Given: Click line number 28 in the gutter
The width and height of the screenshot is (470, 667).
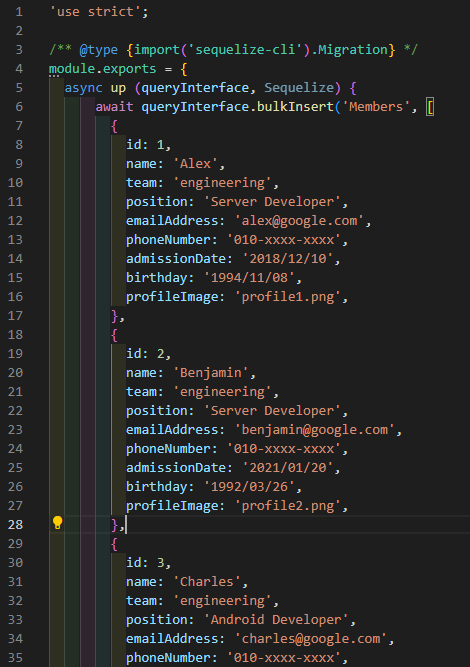Looking at the screenshot, I should point(15,525).
